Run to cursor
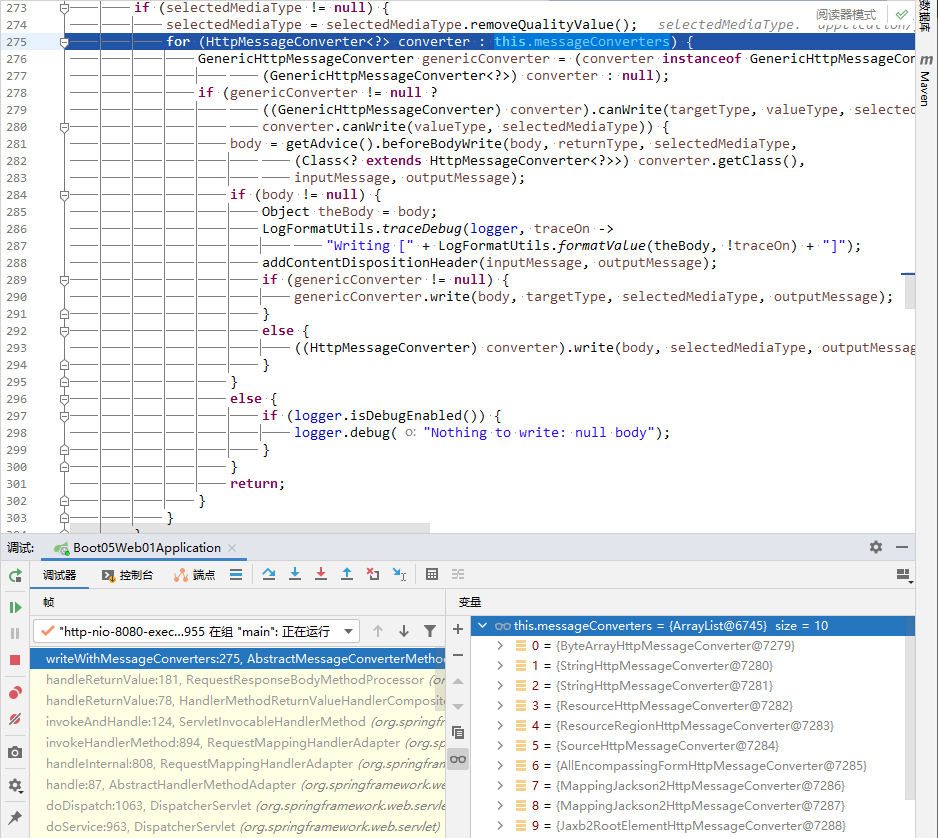Image resolution: width=938 pixels, height=838 pixels. [399, 574]
